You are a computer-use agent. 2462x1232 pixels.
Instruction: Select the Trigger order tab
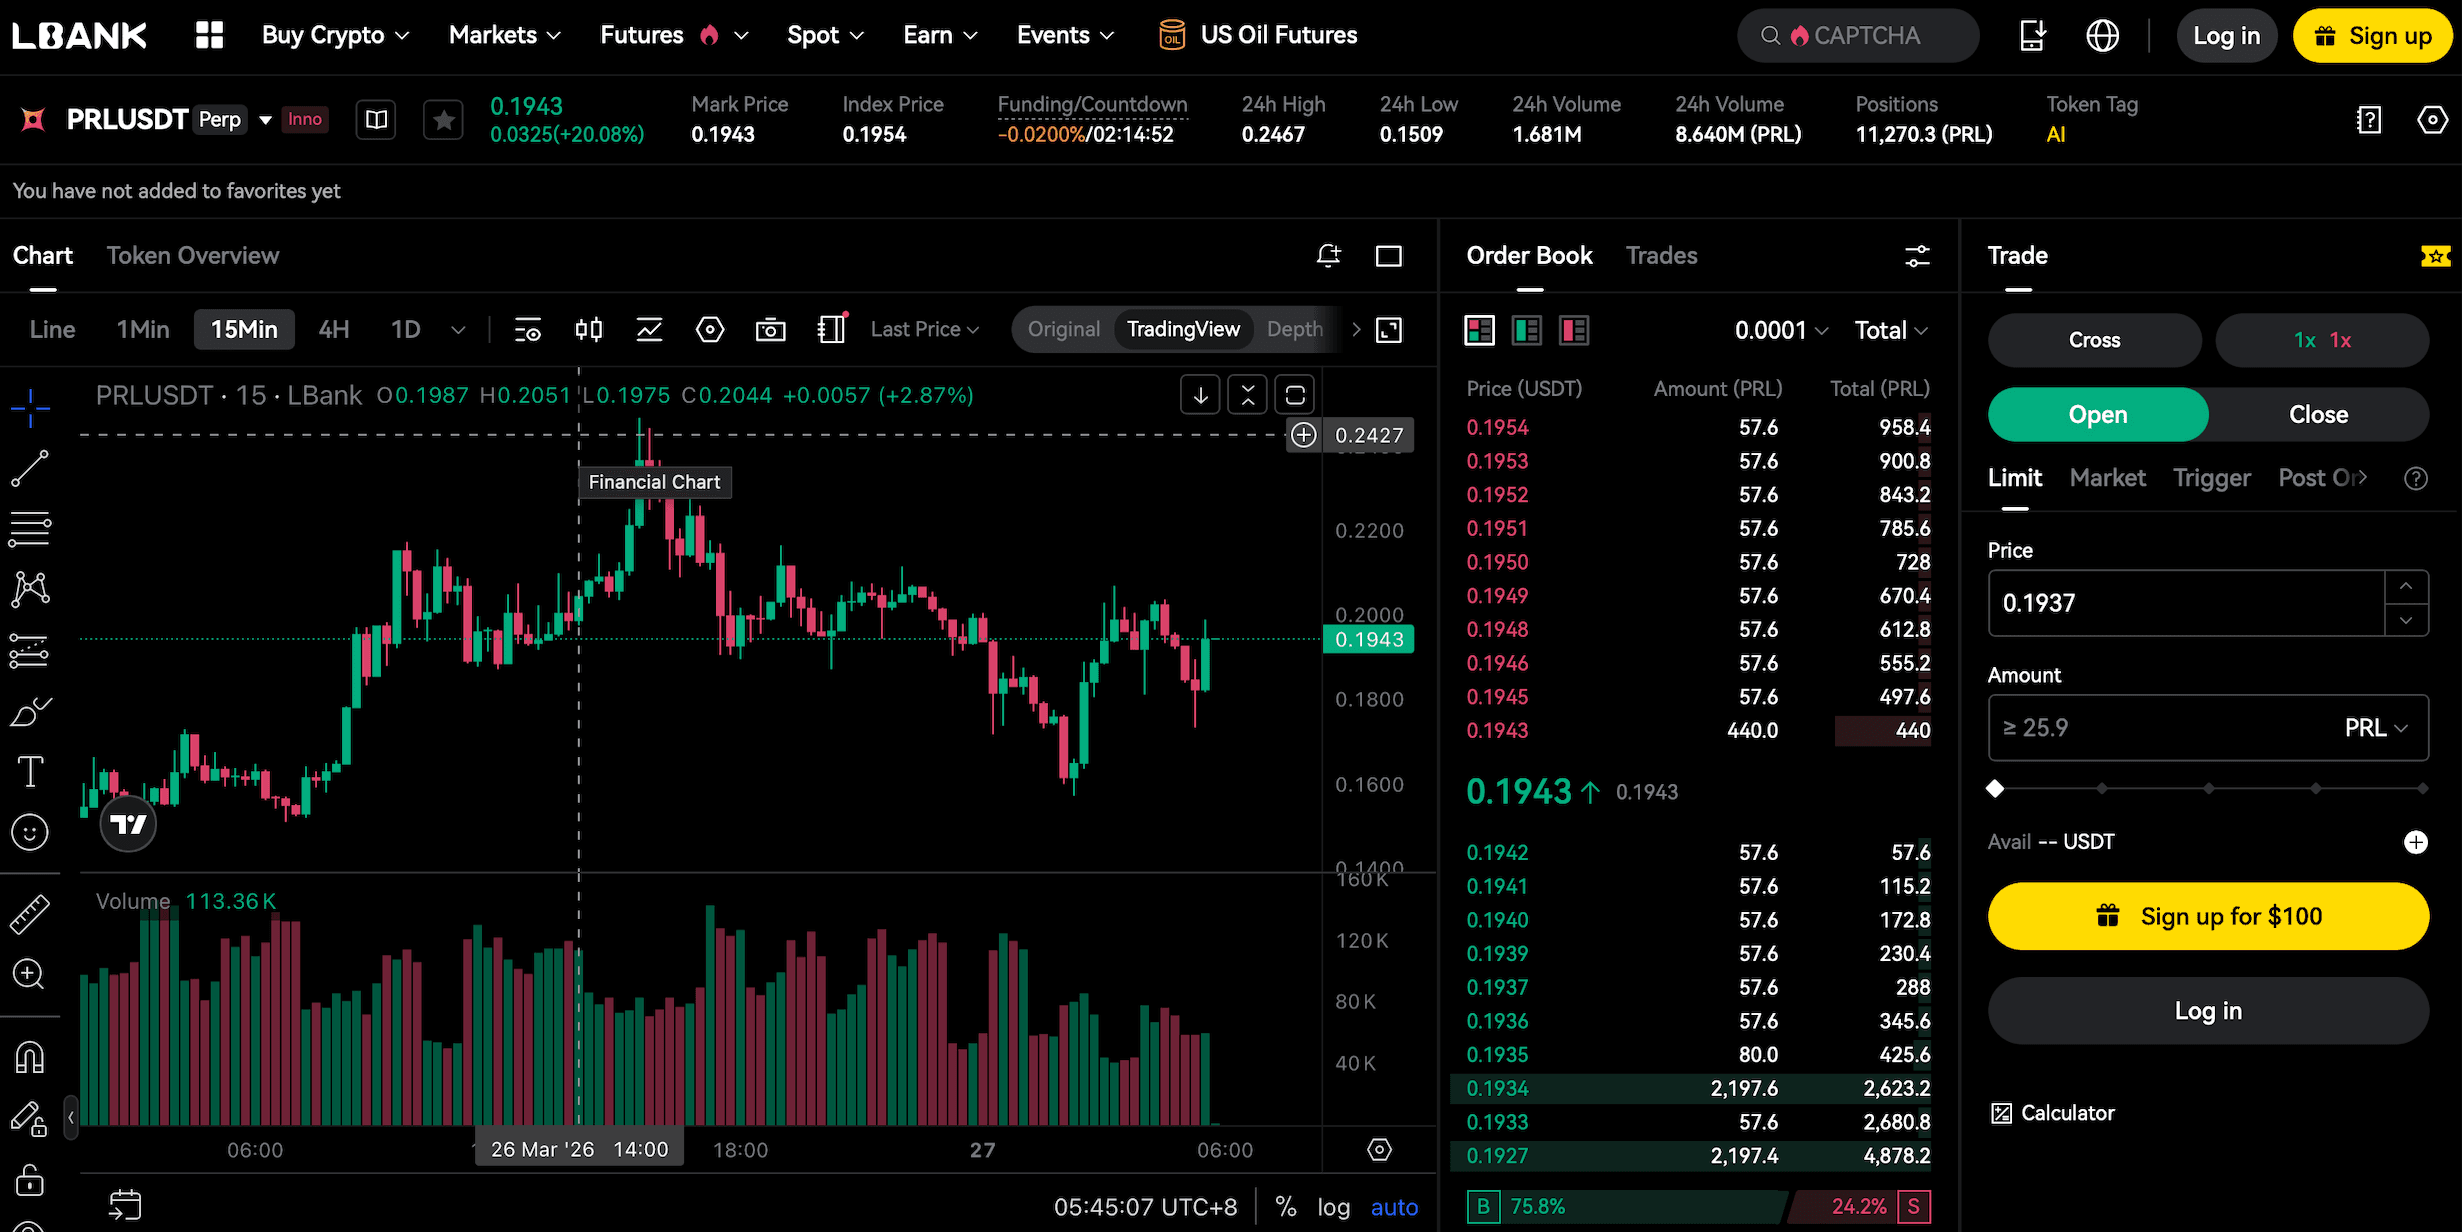click(2211, 478)
